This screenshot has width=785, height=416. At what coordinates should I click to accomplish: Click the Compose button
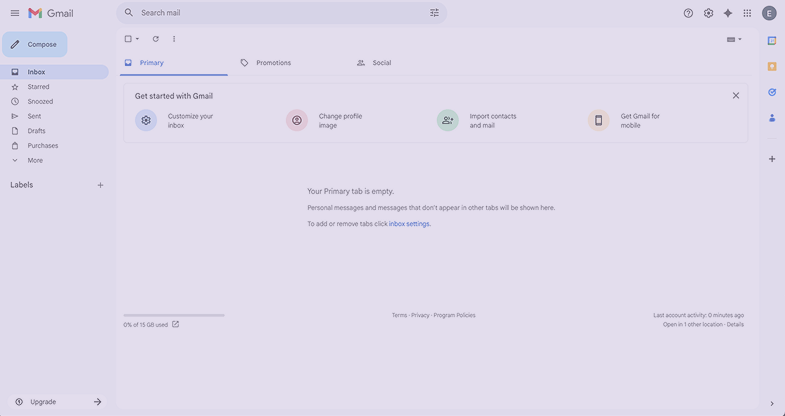click(35, 45)
